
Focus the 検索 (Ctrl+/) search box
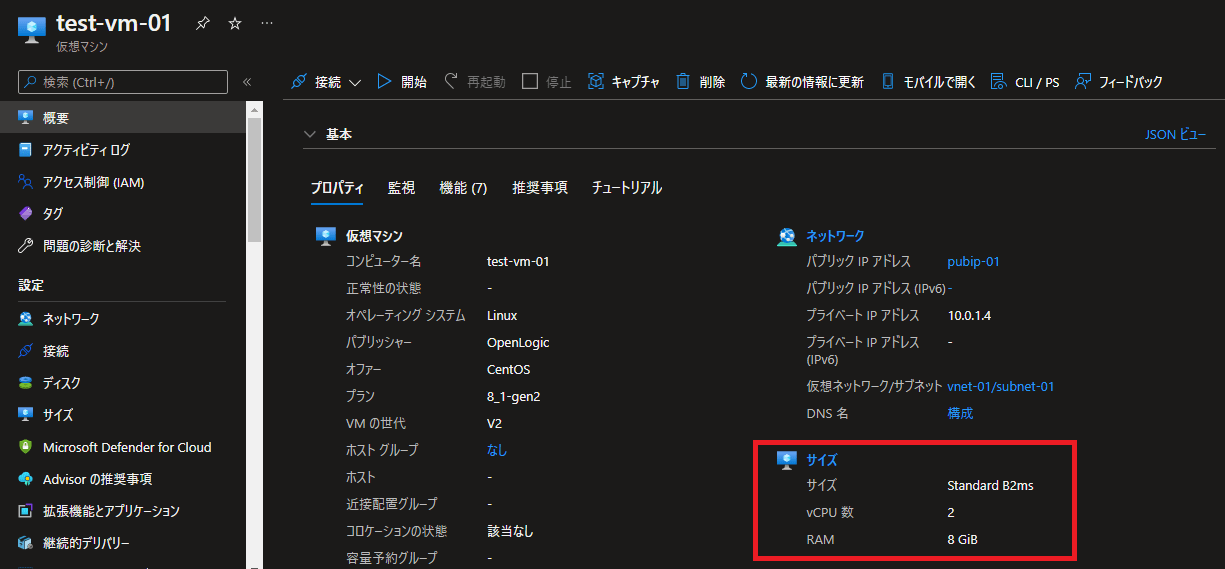(123, 82)
